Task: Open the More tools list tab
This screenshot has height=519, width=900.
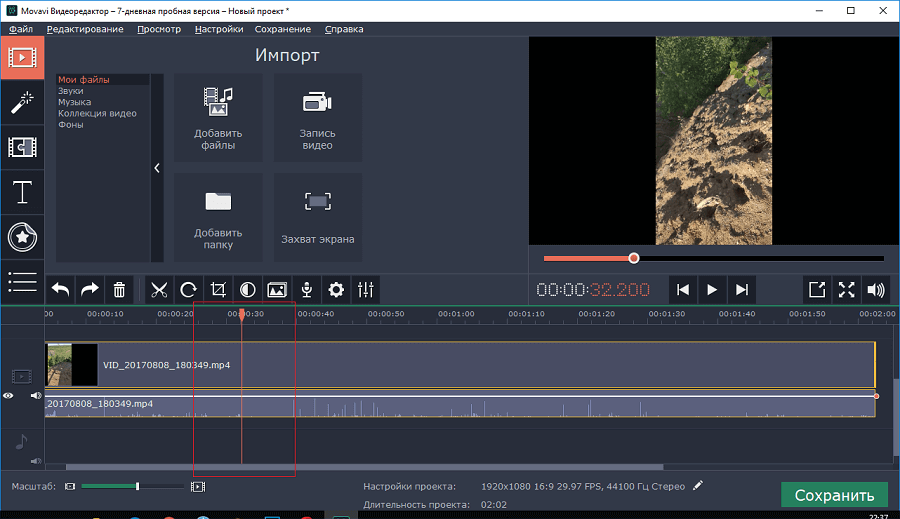Action: click(x=22, y=281)
